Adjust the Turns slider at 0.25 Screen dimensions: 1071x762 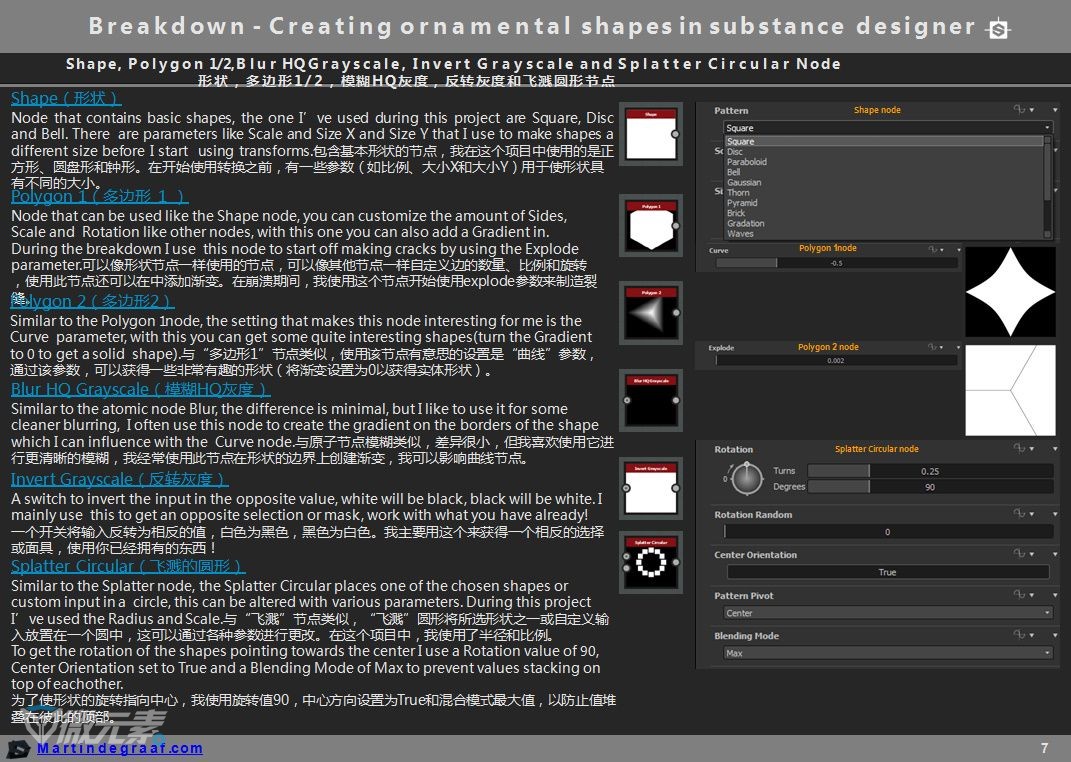point(930,471)
